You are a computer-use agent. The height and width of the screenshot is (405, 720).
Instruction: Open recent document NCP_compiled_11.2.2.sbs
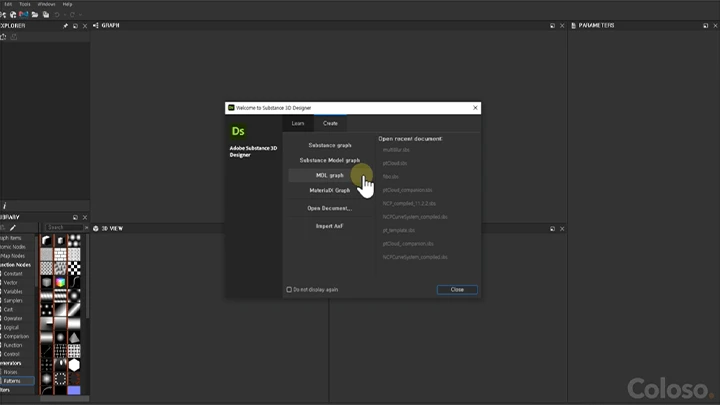click(x=409, y=203)
